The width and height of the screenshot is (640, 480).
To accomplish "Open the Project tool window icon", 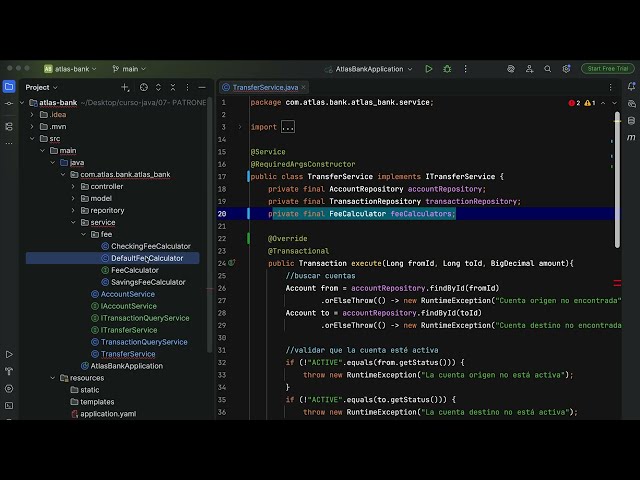I will [9, 87].
